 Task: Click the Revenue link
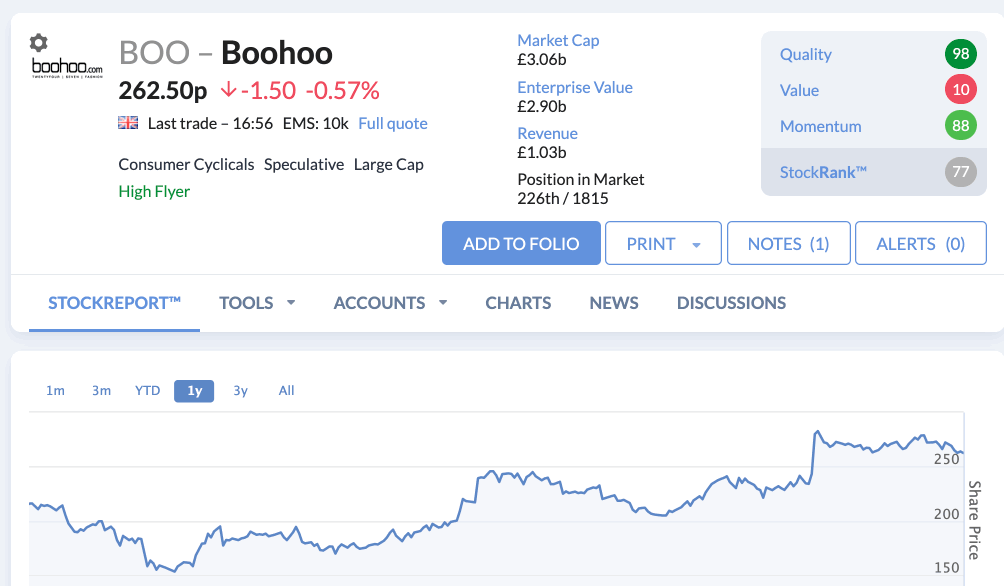[547, 133]
